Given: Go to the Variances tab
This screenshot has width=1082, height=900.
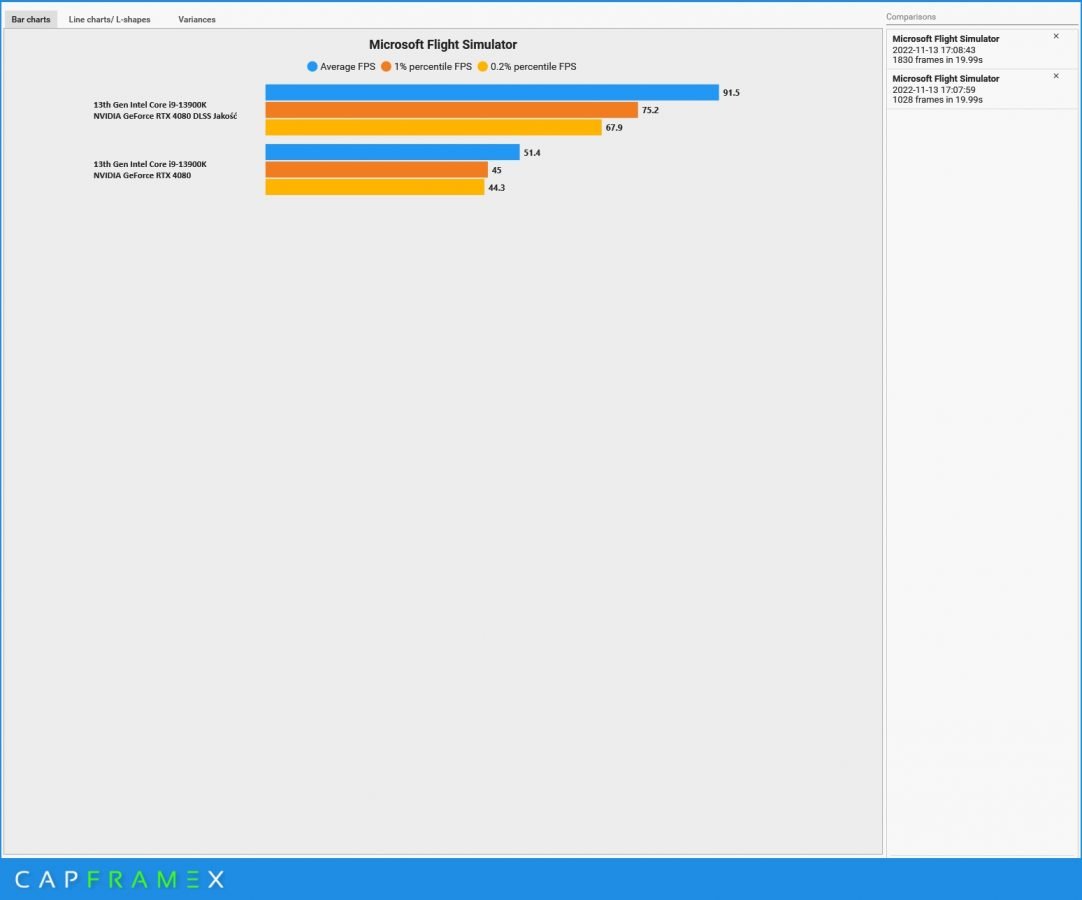Looking at the screenshot, I should [x=196, y=19].
